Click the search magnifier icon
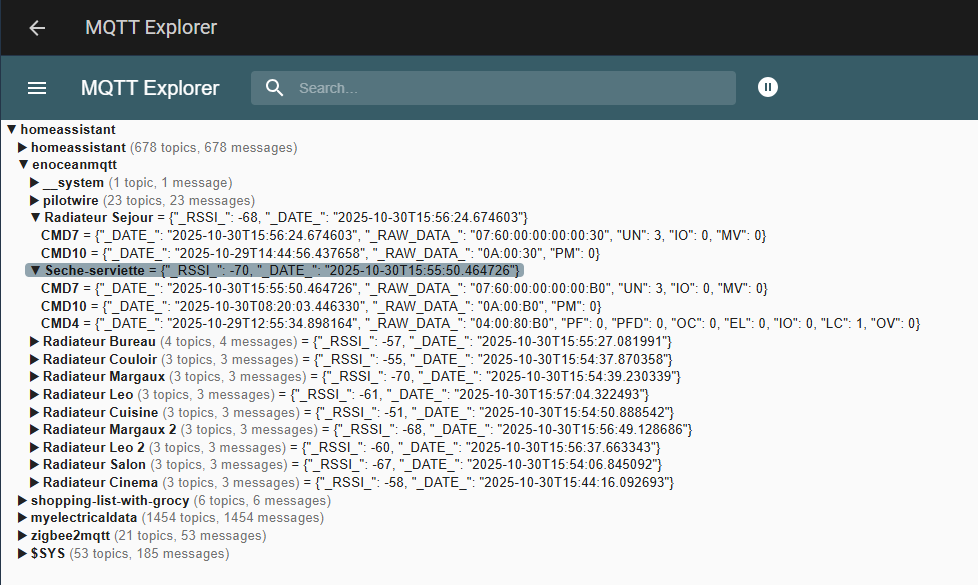Screen dimensions: 978x585 pyautogui.click(x=274, y=88)
